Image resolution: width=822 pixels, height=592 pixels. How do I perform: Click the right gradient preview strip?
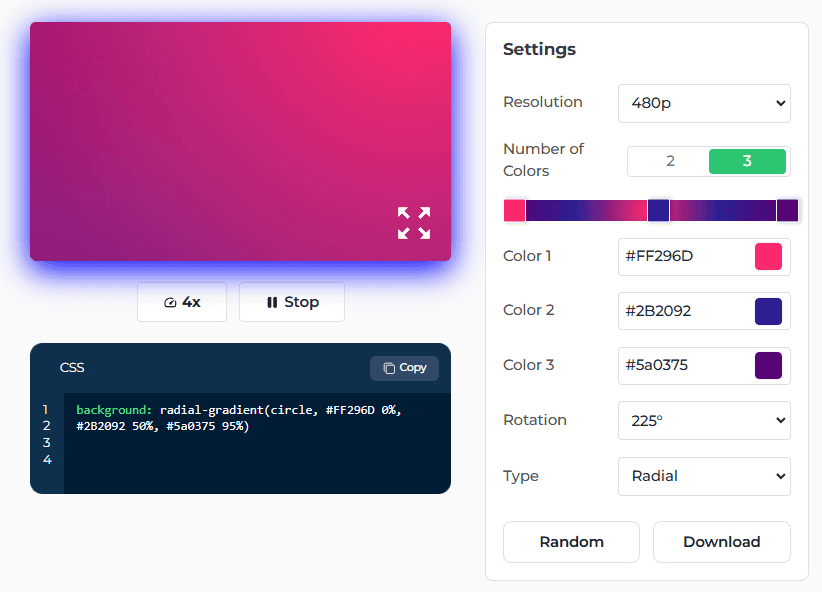[x=720, y=210]
